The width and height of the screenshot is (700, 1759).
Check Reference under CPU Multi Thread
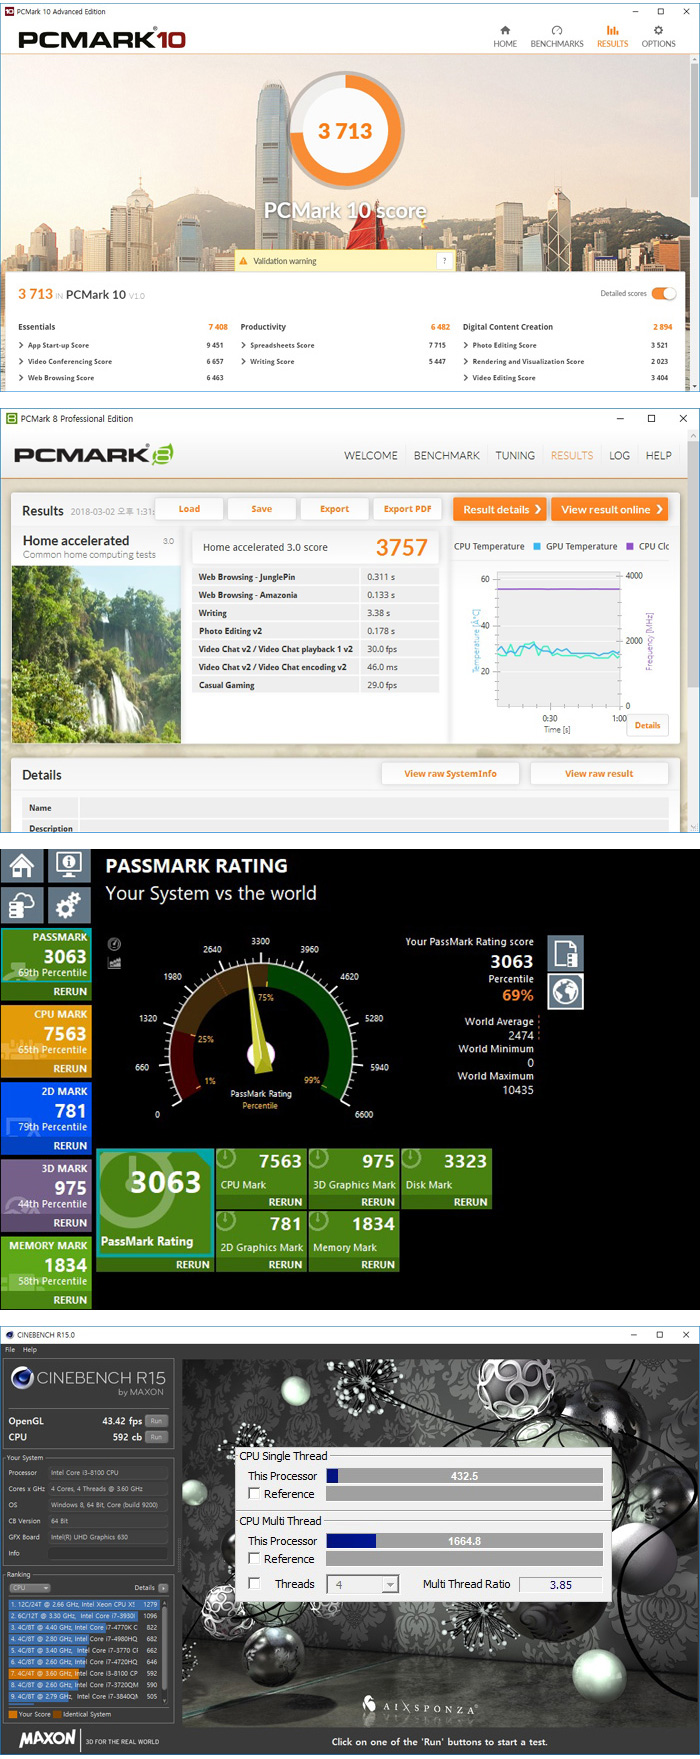click(254, 1559)
